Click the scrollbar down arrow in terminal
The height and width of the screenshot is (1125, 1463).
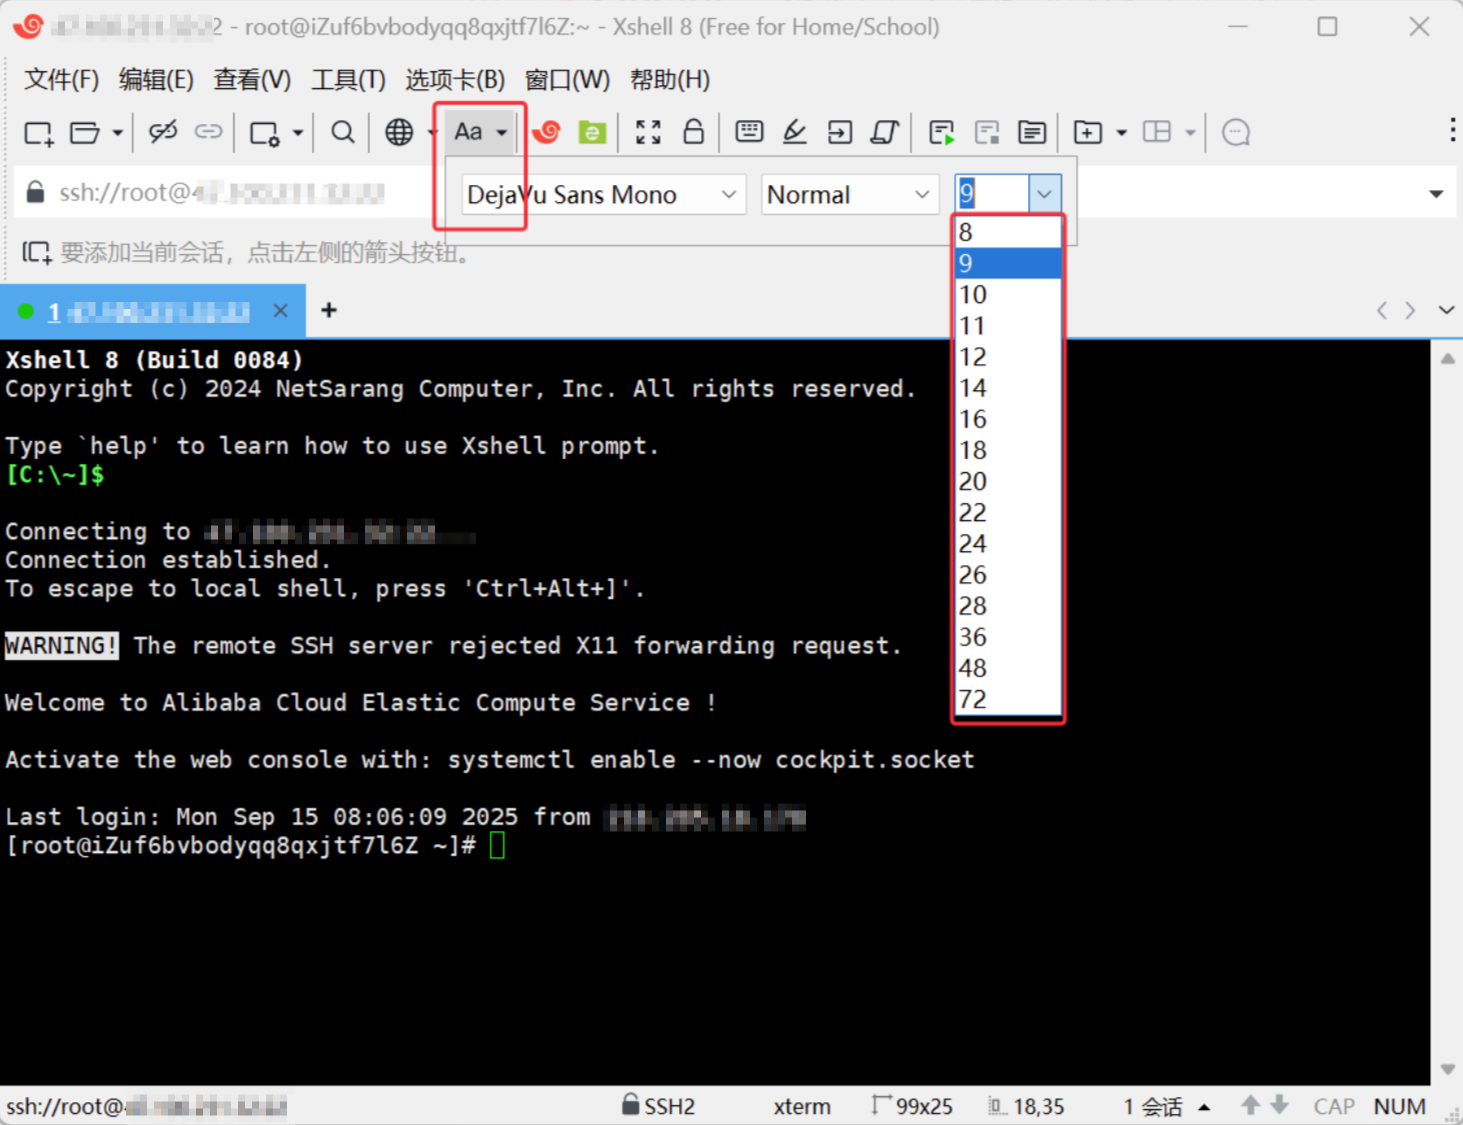point(1447,1069)
